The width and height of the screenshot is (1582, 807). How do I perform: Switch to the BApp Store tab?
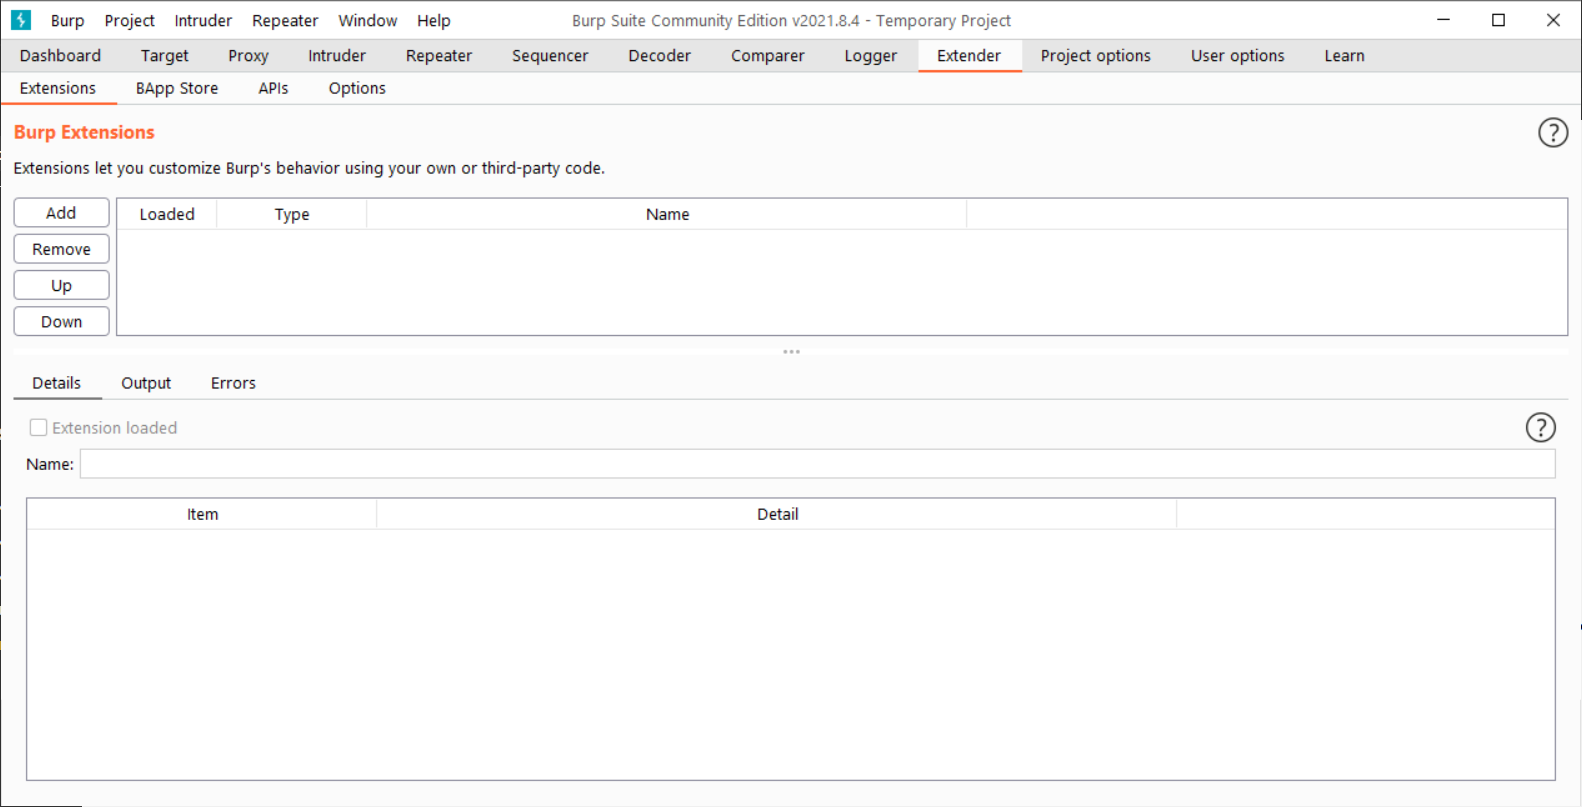click(x=177, y=88)
